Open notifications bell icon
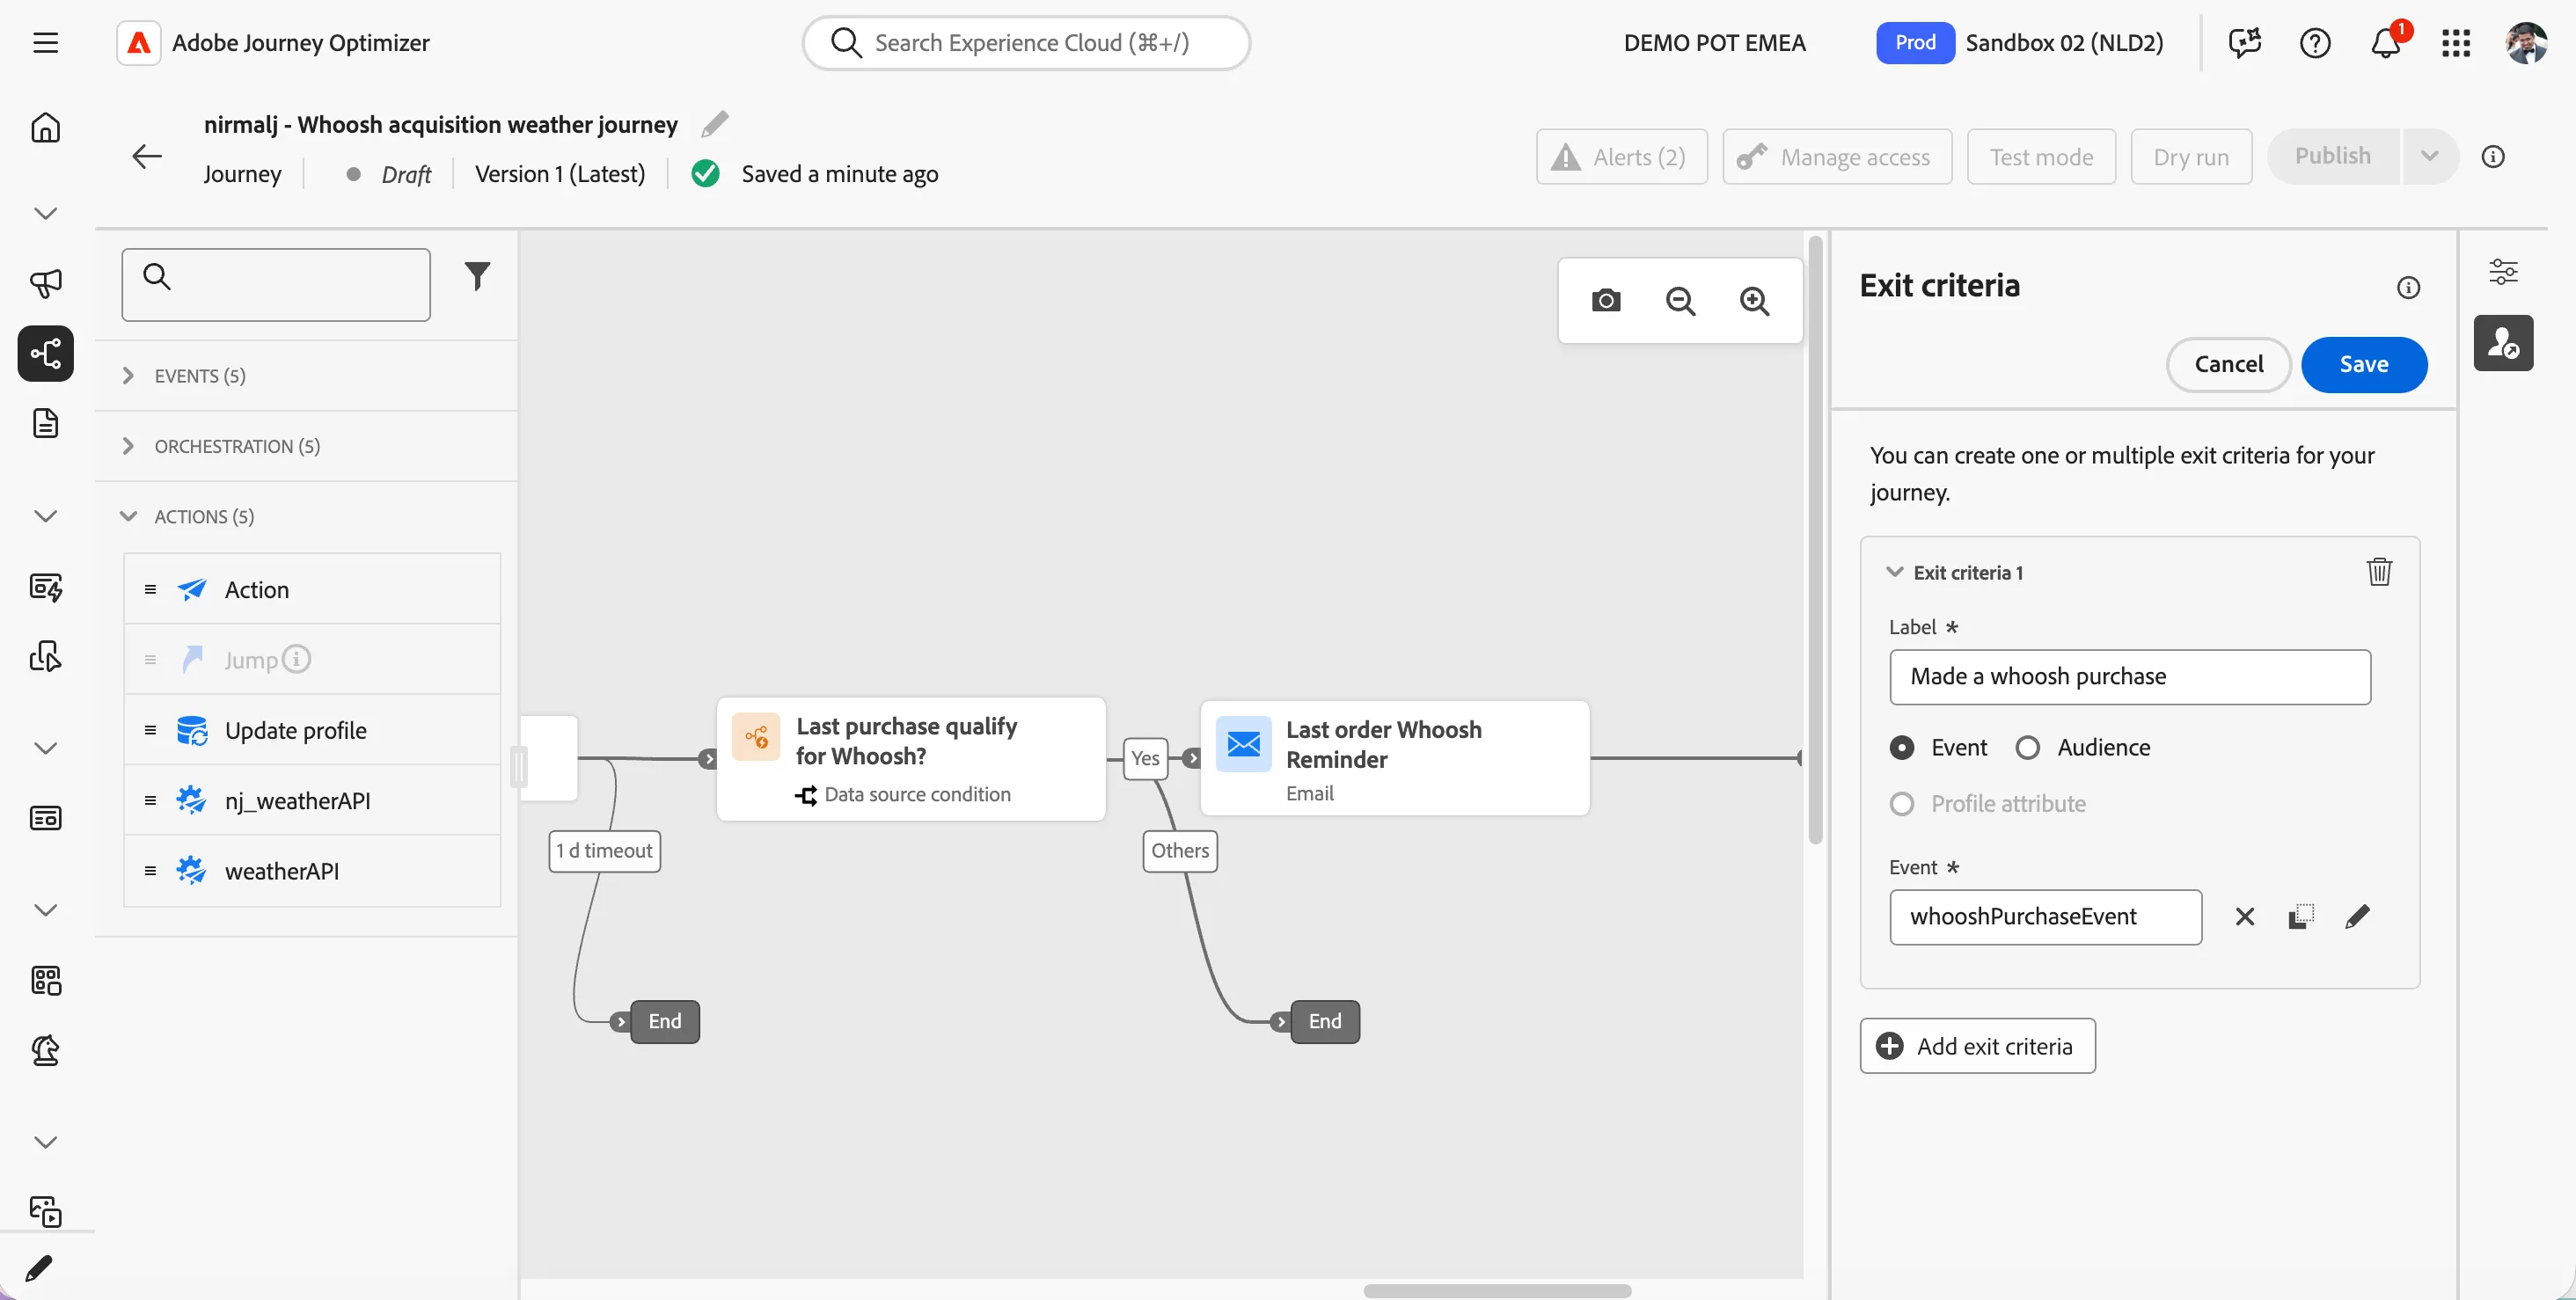2576x1300 pixels. click(x=2386, y=43)
